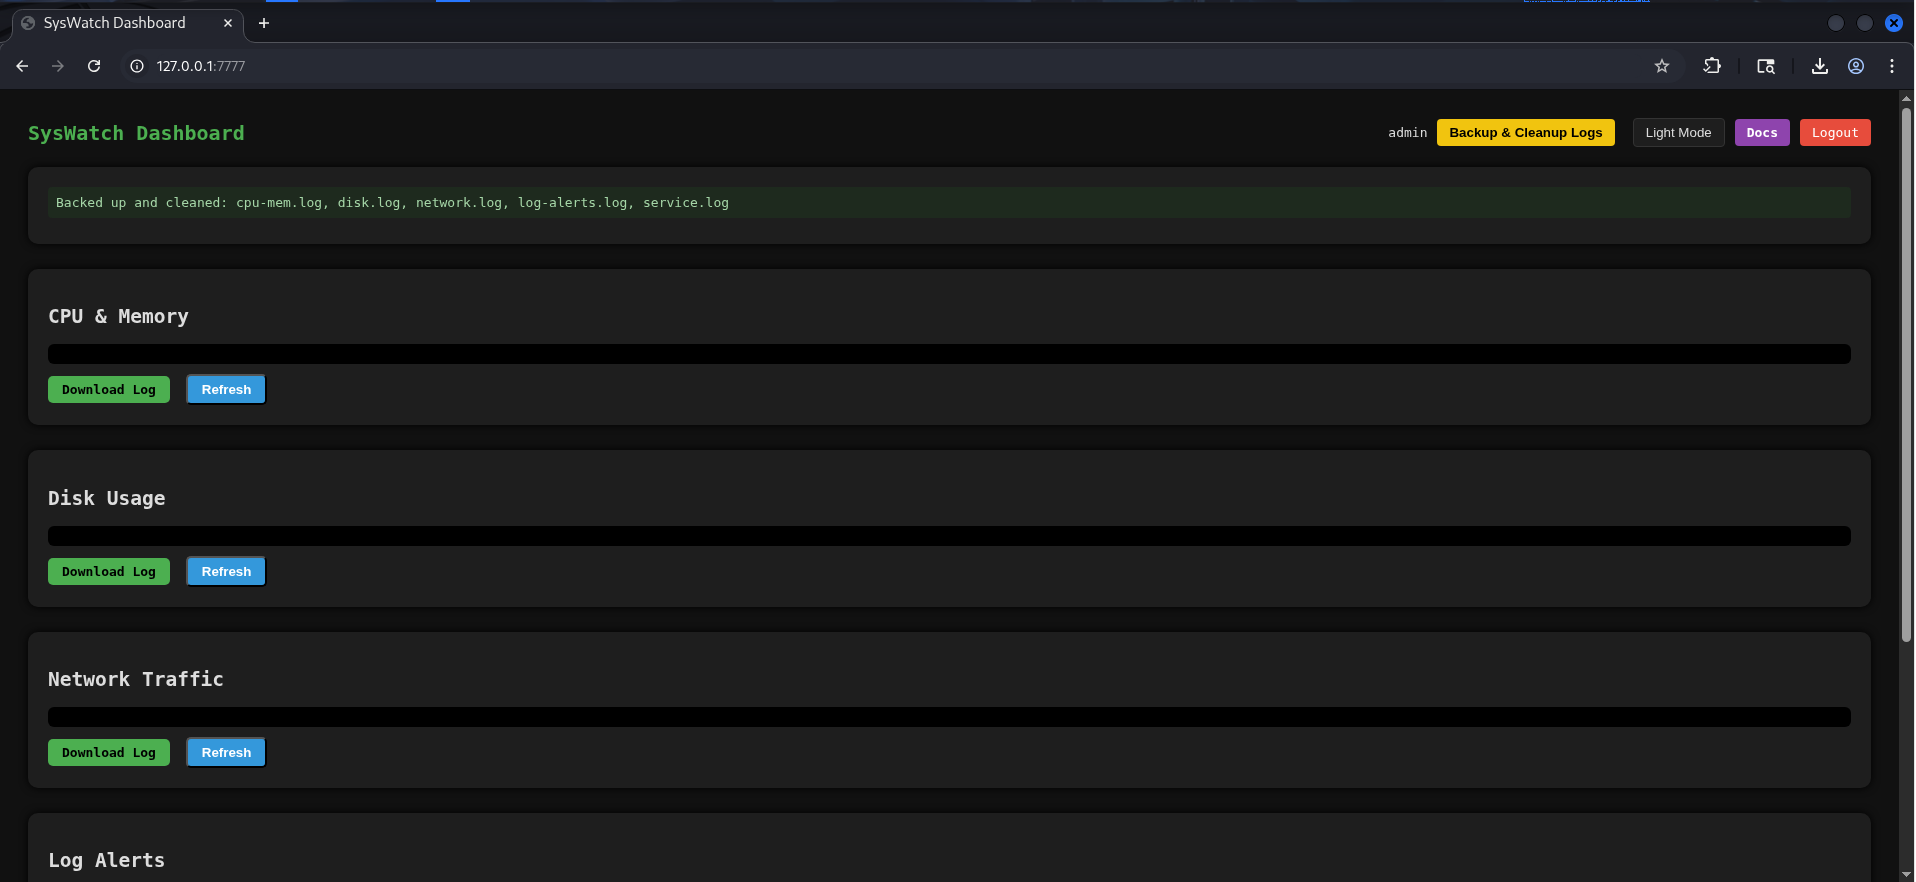Close the SysWatch Dashboard tab
1916x882 pixels.
tap(228, 23)
